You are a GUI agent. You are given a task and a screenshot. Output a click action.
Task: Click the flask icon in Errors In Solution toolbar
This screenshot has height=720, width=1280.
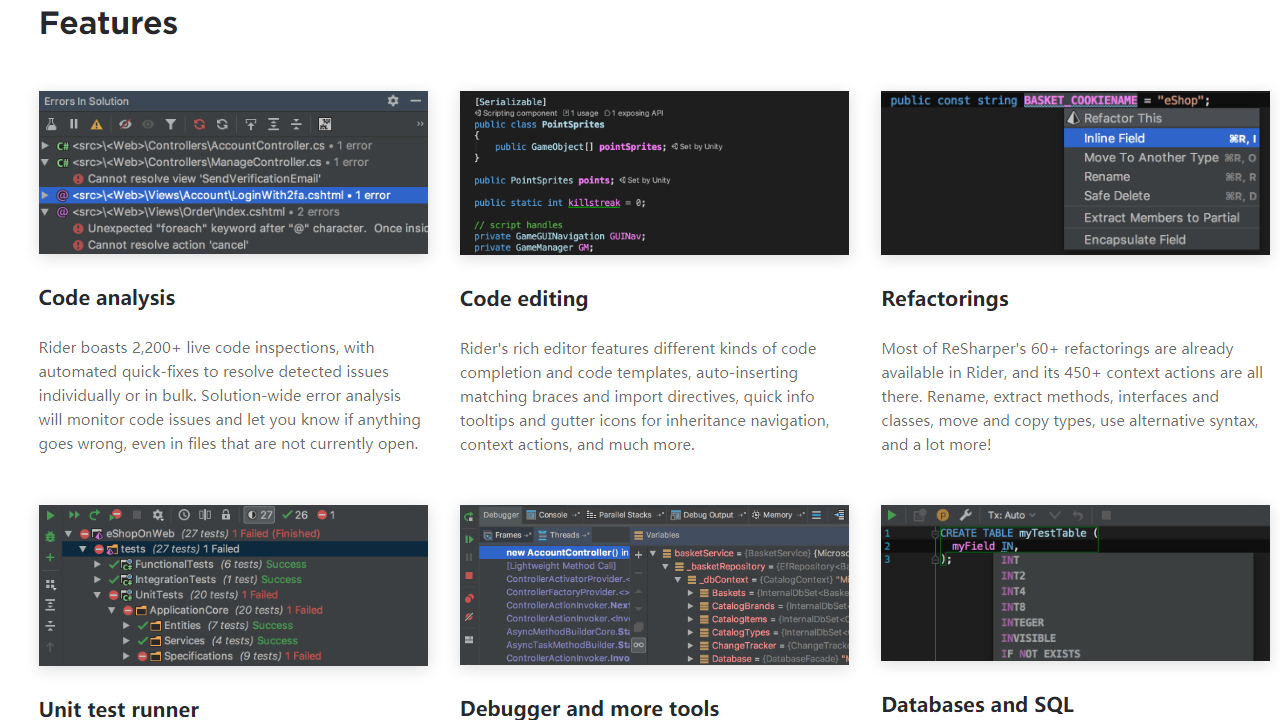point(51,124)
